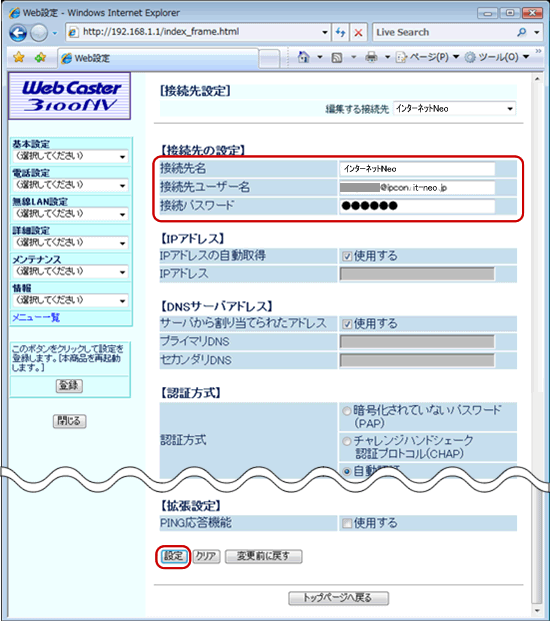Click the Live Search magnifier icon
Viewport: 550px width, 621px height.
coord(521,32)
